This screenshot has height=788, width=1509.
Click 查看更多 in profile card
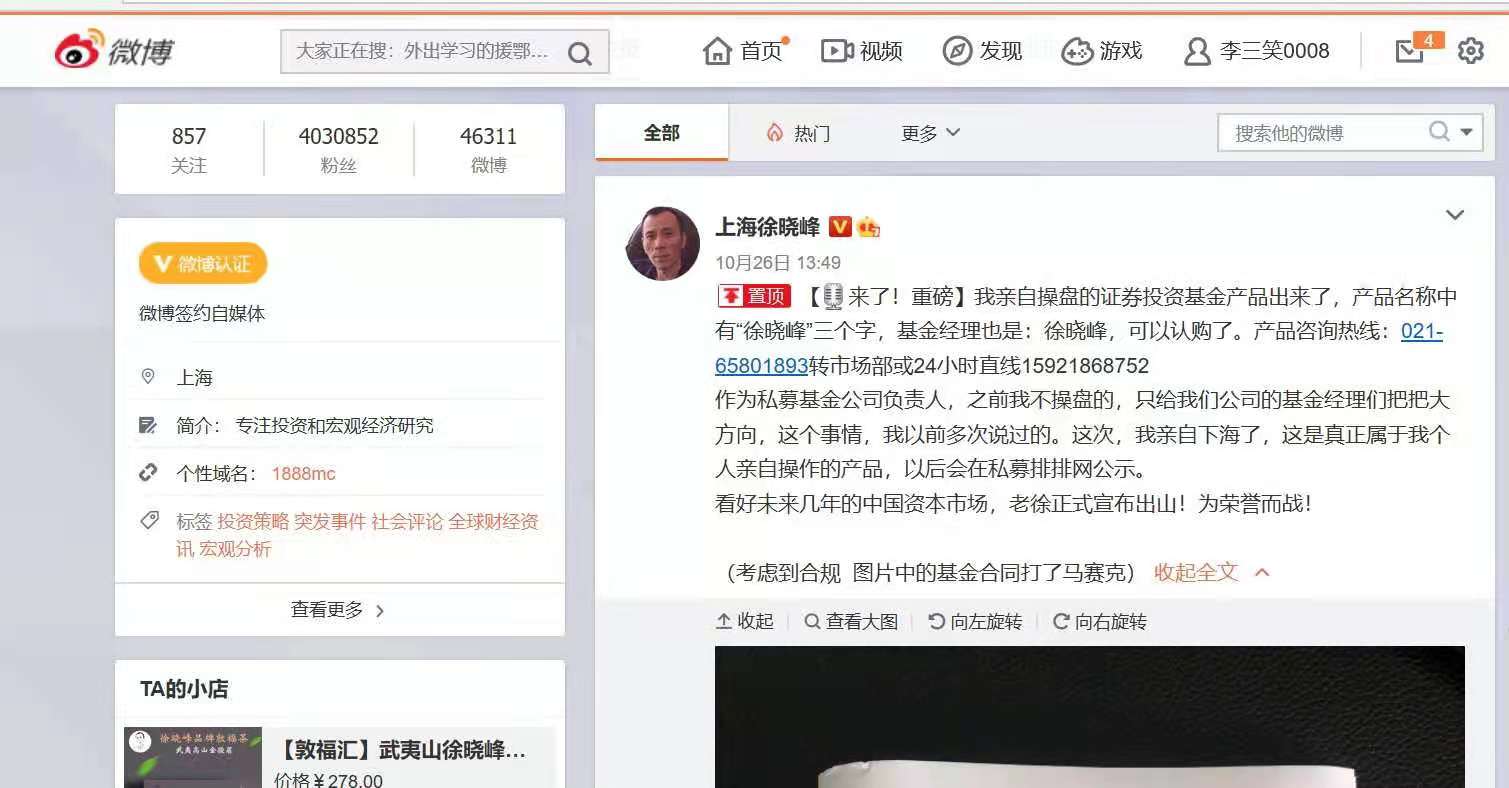338,610
